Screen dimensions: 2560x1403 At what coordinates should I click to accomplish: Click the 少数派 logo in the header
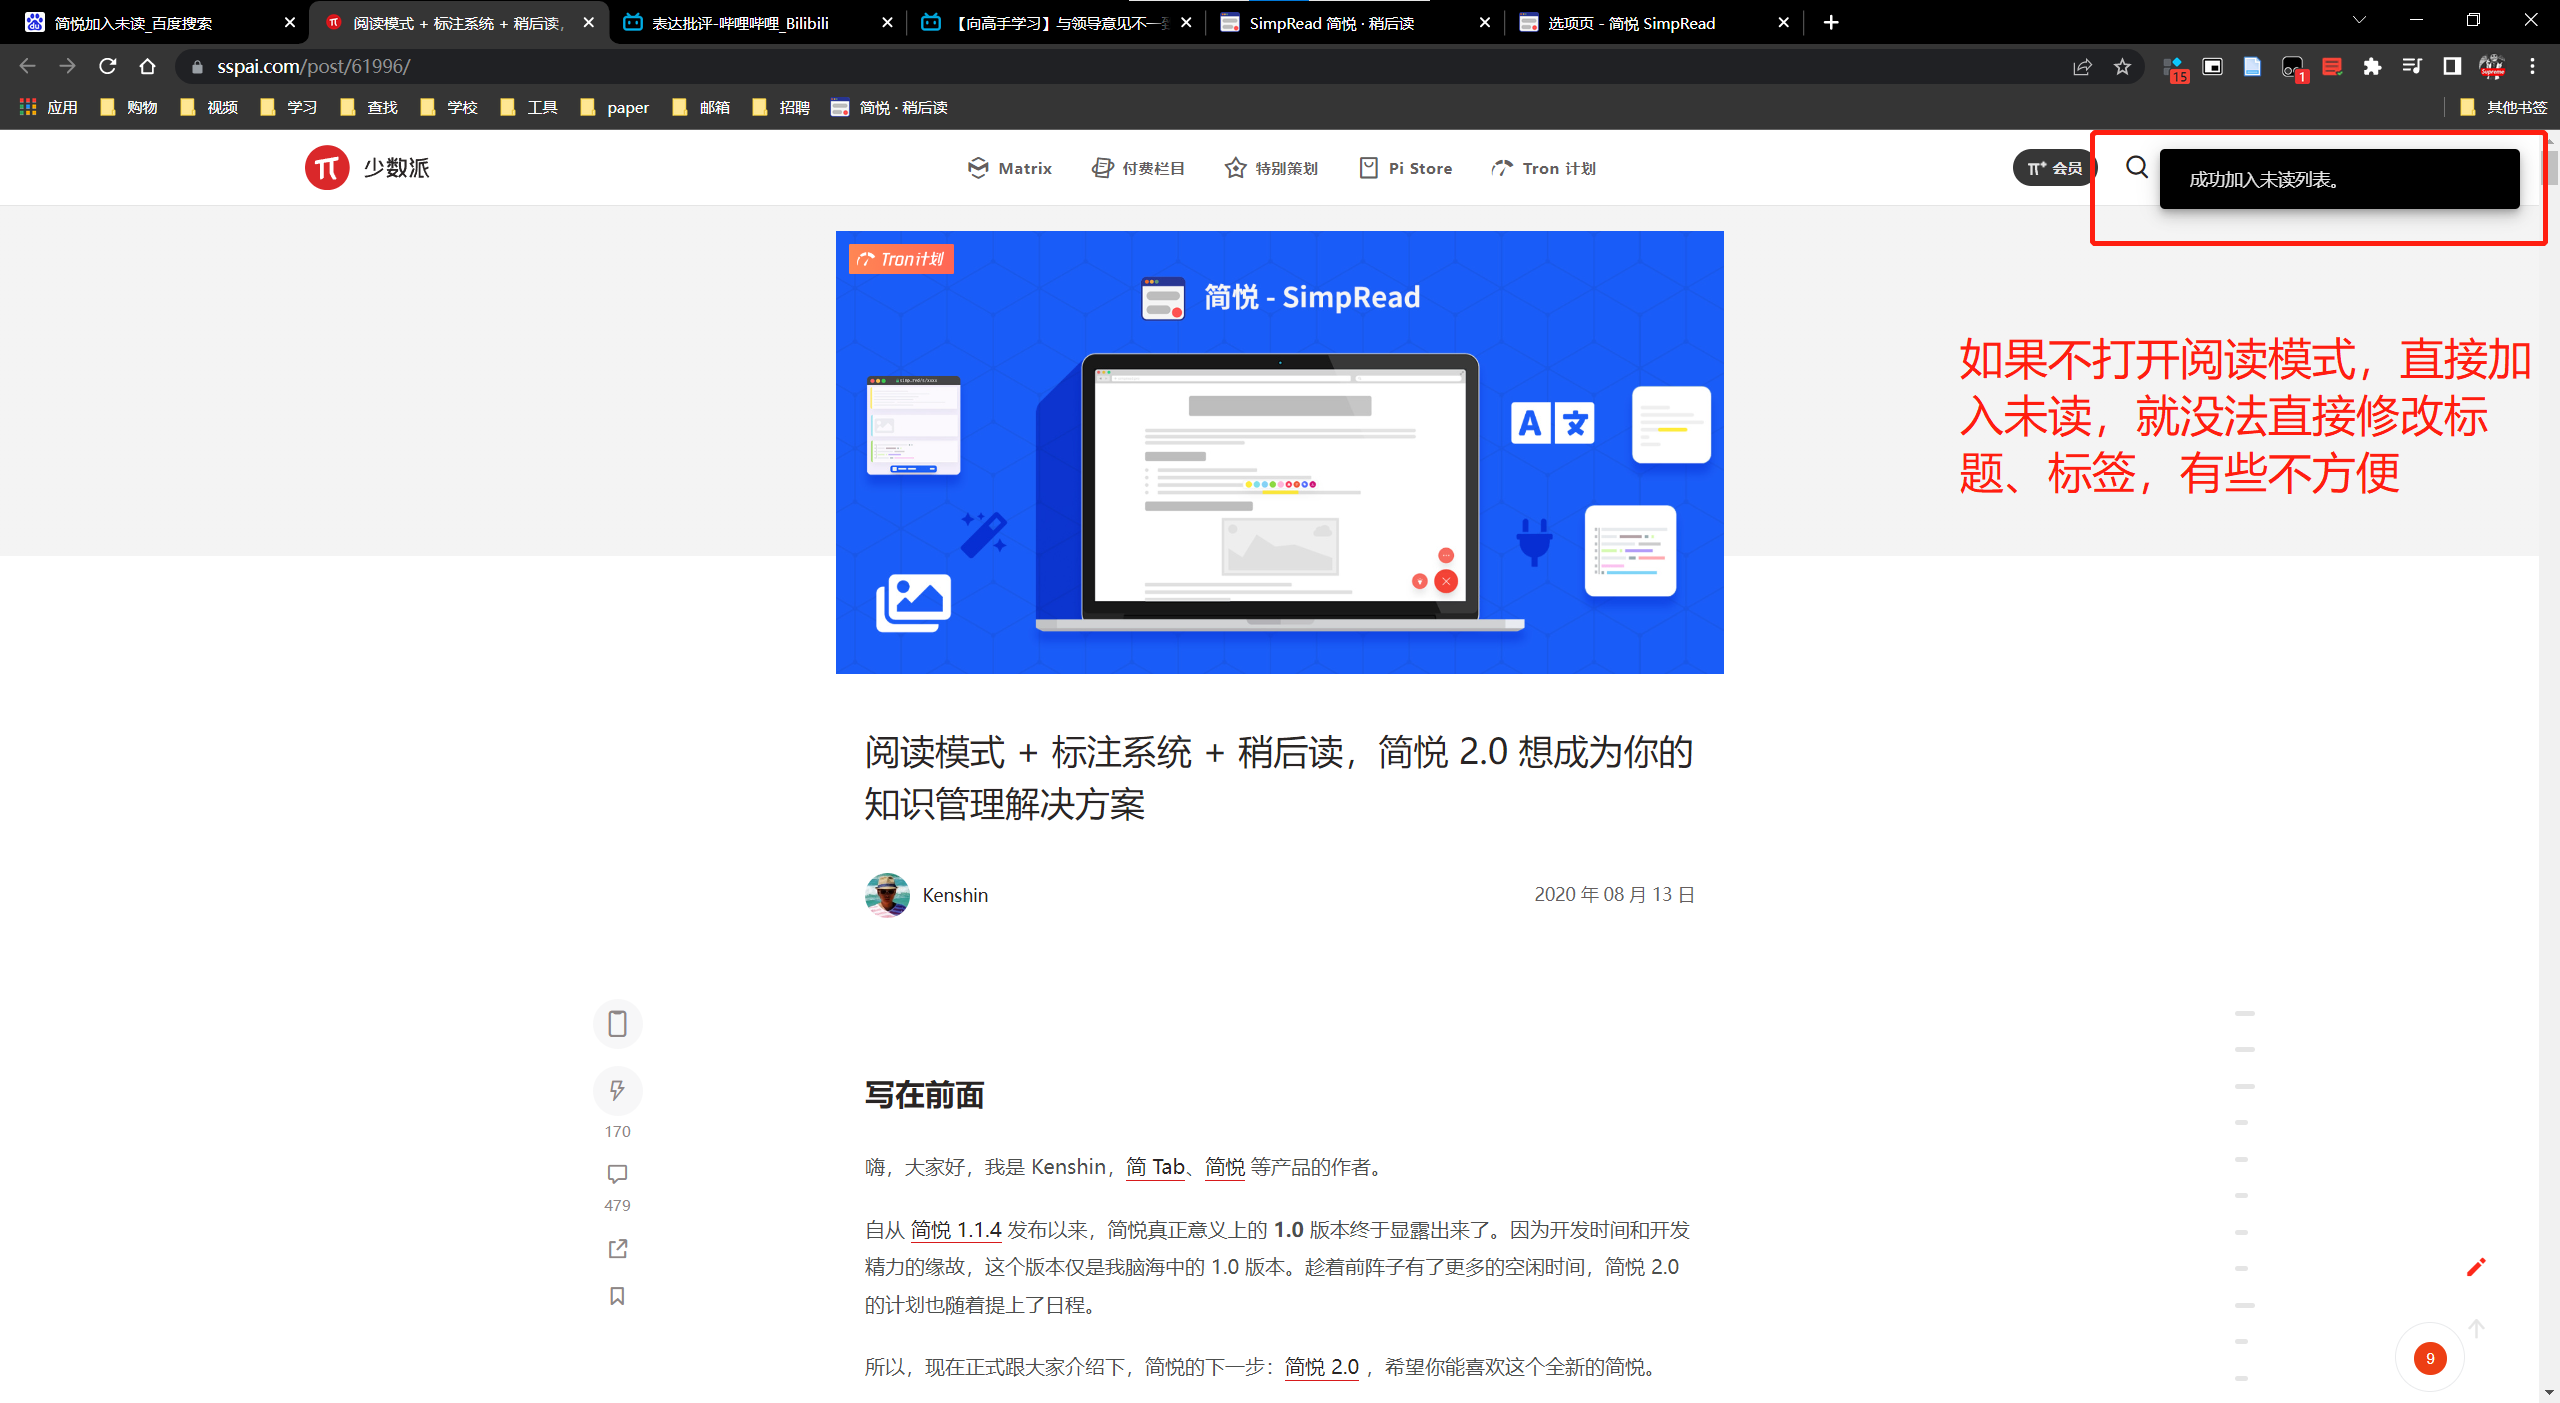[367, 167]
